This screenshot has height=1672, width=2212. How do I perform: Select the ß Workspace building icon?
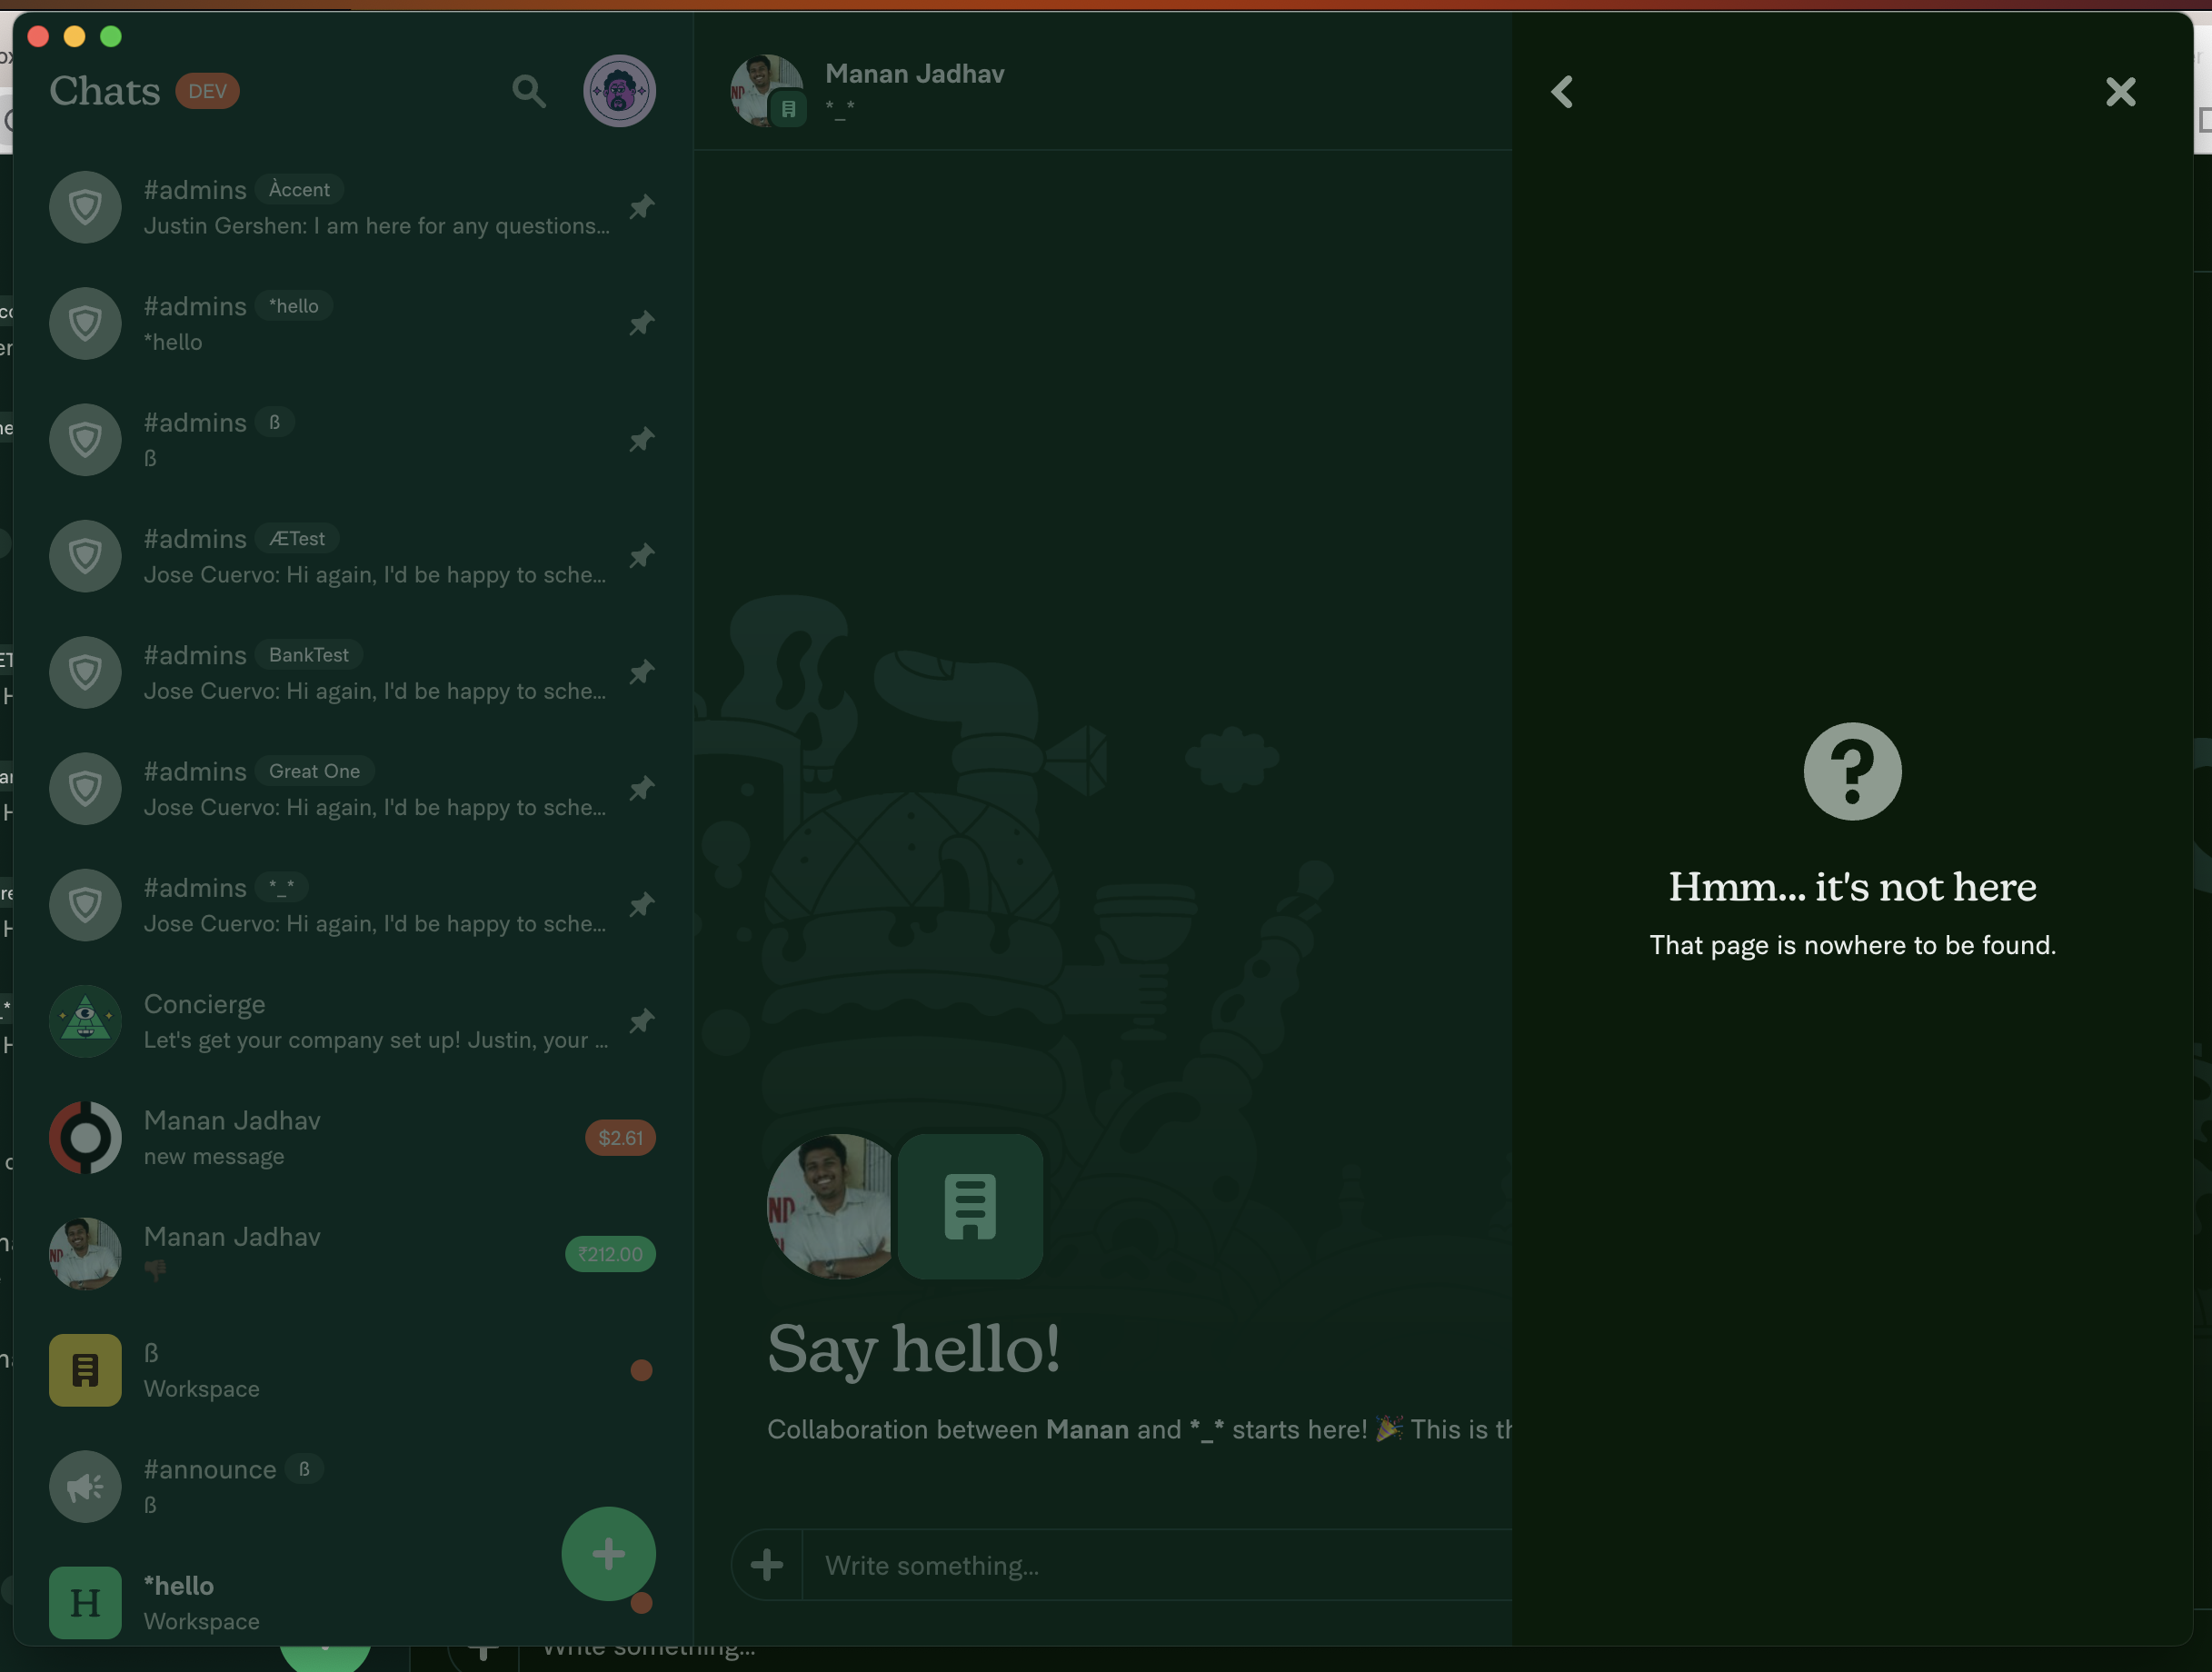pyautogui.click(x=85, y=1370)
